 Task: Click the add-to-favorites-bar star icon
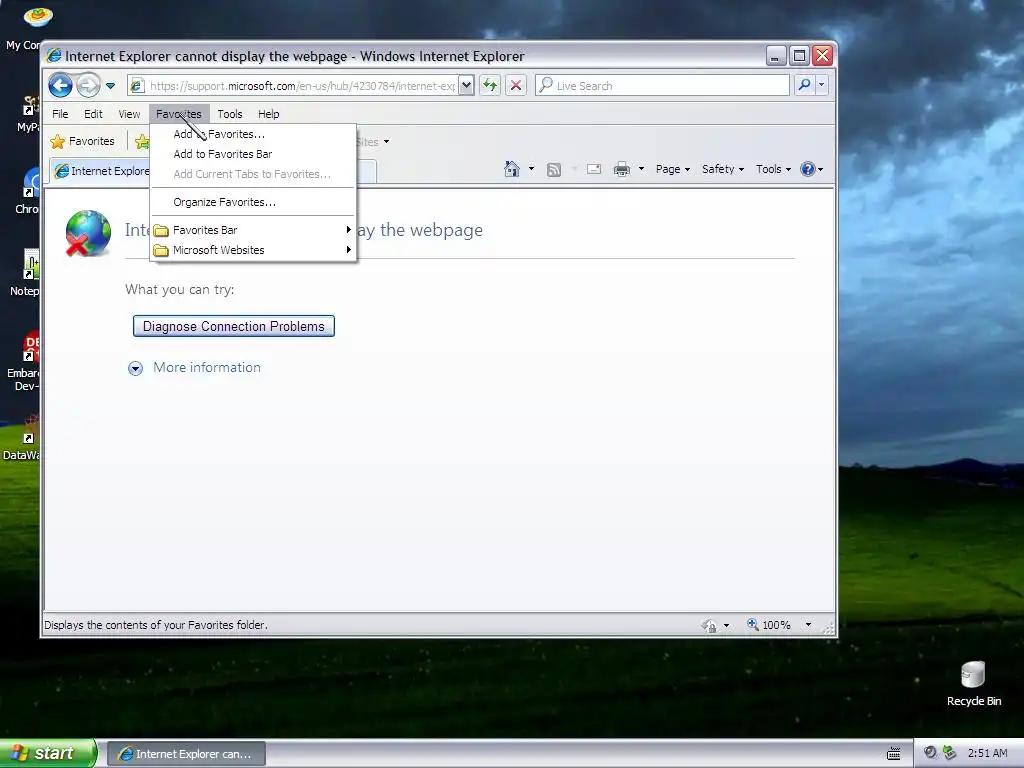(141, 141)
